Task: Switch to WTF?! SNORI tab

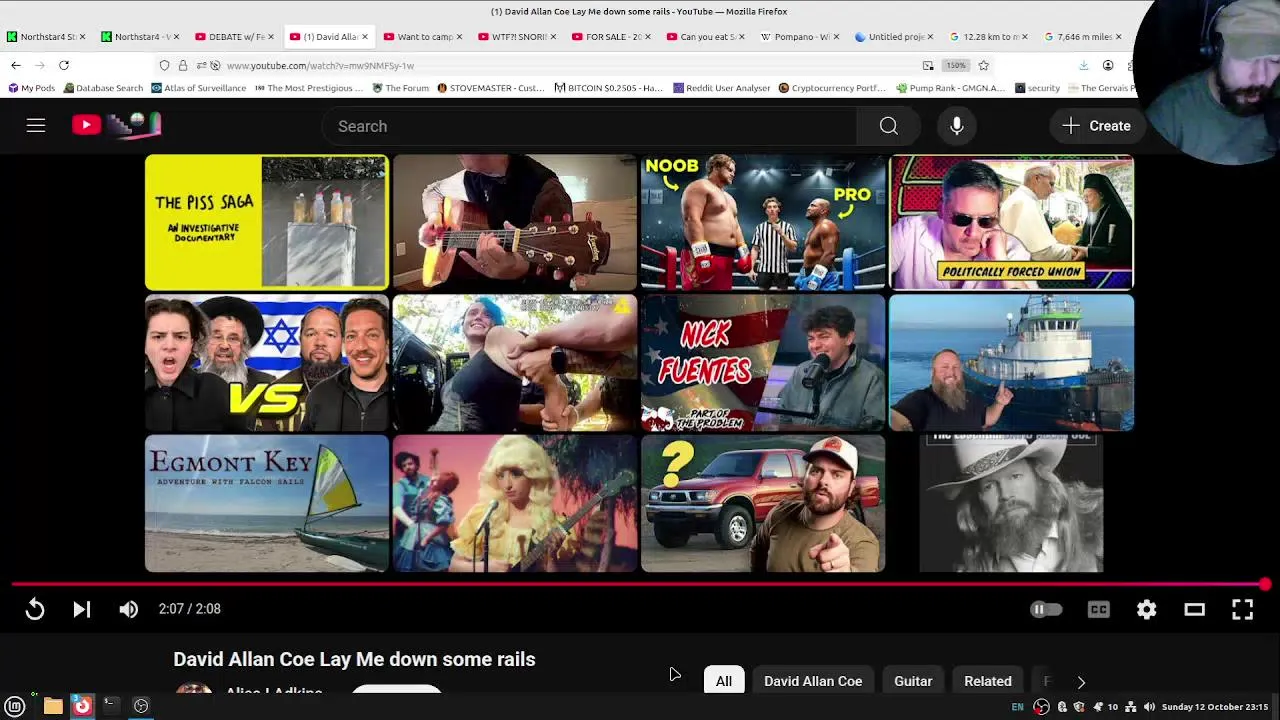Action: click(x=519, y=37)
